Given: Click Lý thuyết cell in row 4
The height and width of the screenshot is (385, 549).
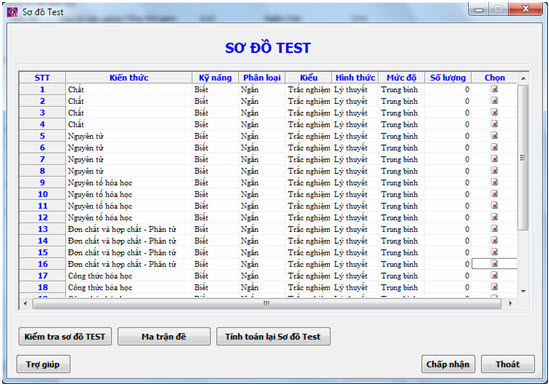Looking at the screenshot, I should [x=355, y=124].
